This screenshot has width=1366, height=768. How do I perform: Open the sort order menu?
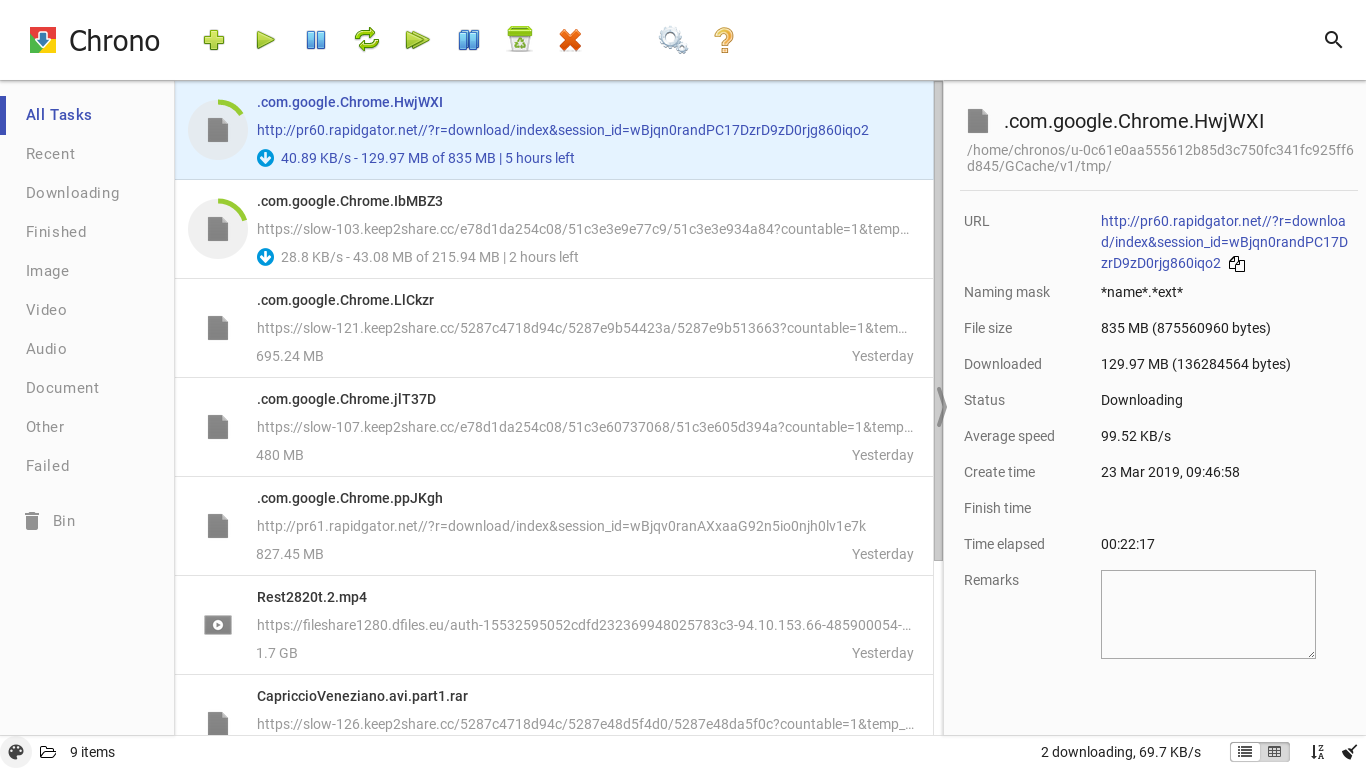(x=1318, y=752)
